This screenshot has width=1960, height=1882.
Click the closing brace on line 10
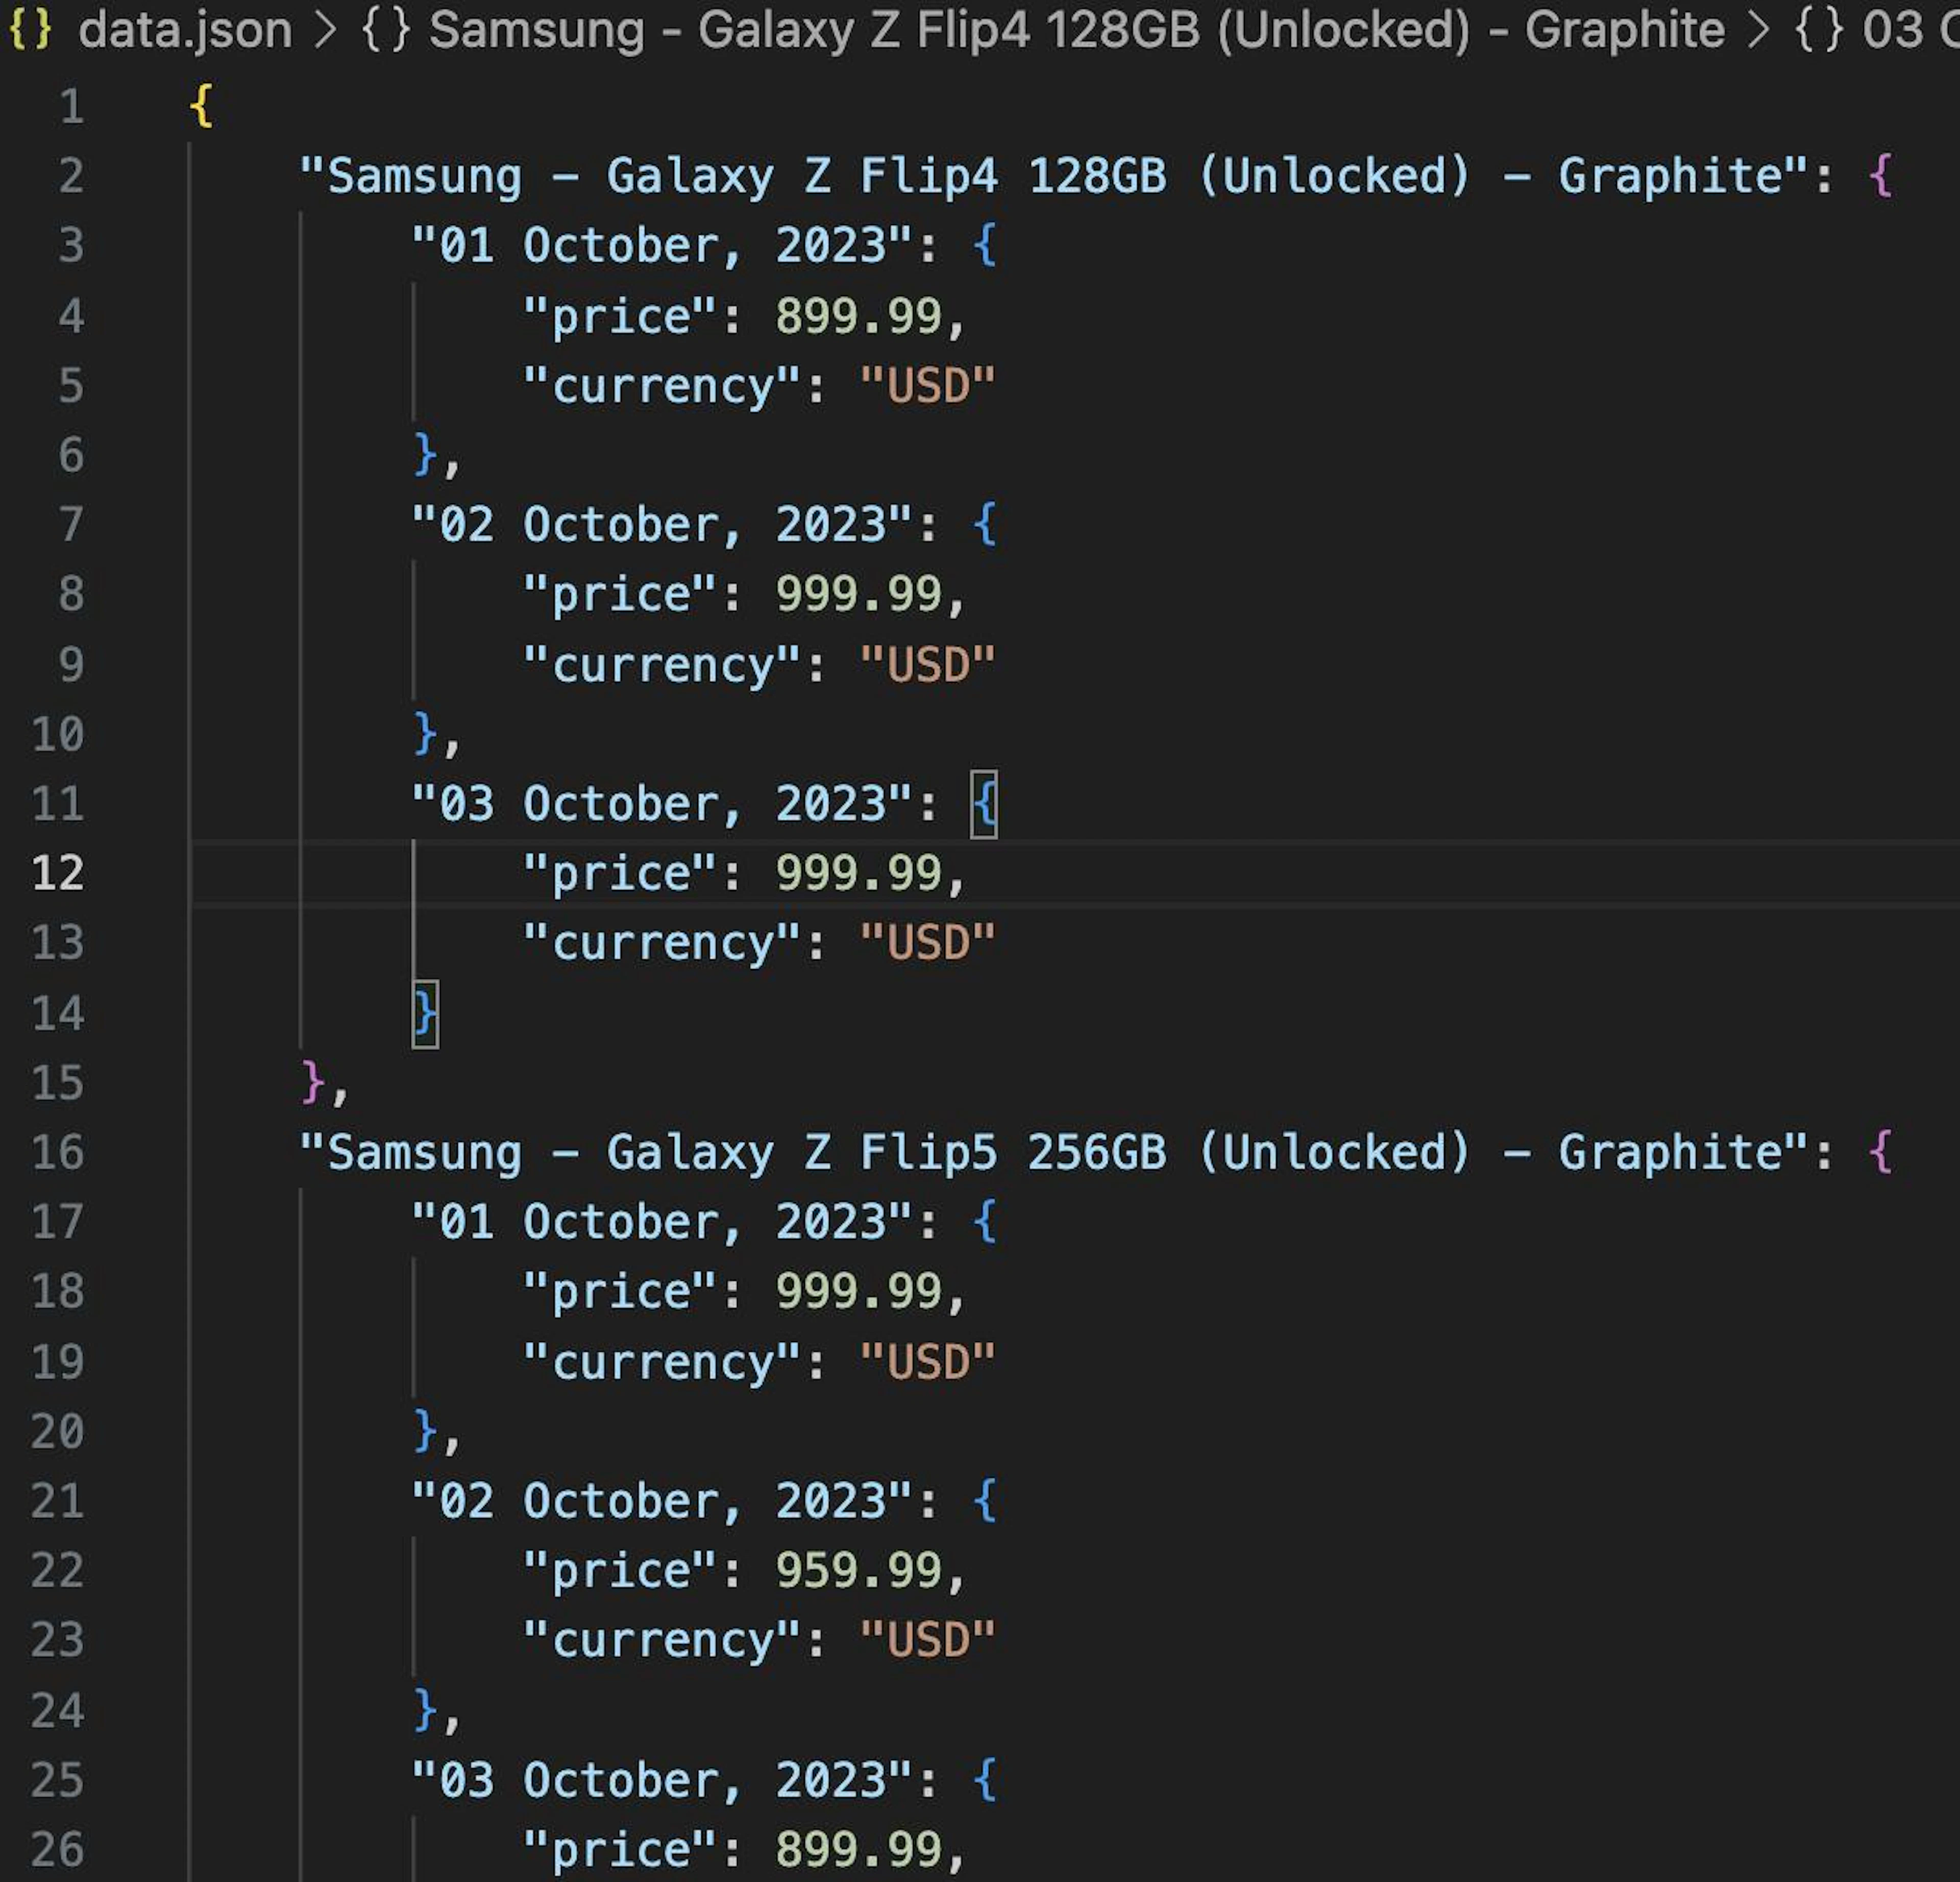(425, 735)
